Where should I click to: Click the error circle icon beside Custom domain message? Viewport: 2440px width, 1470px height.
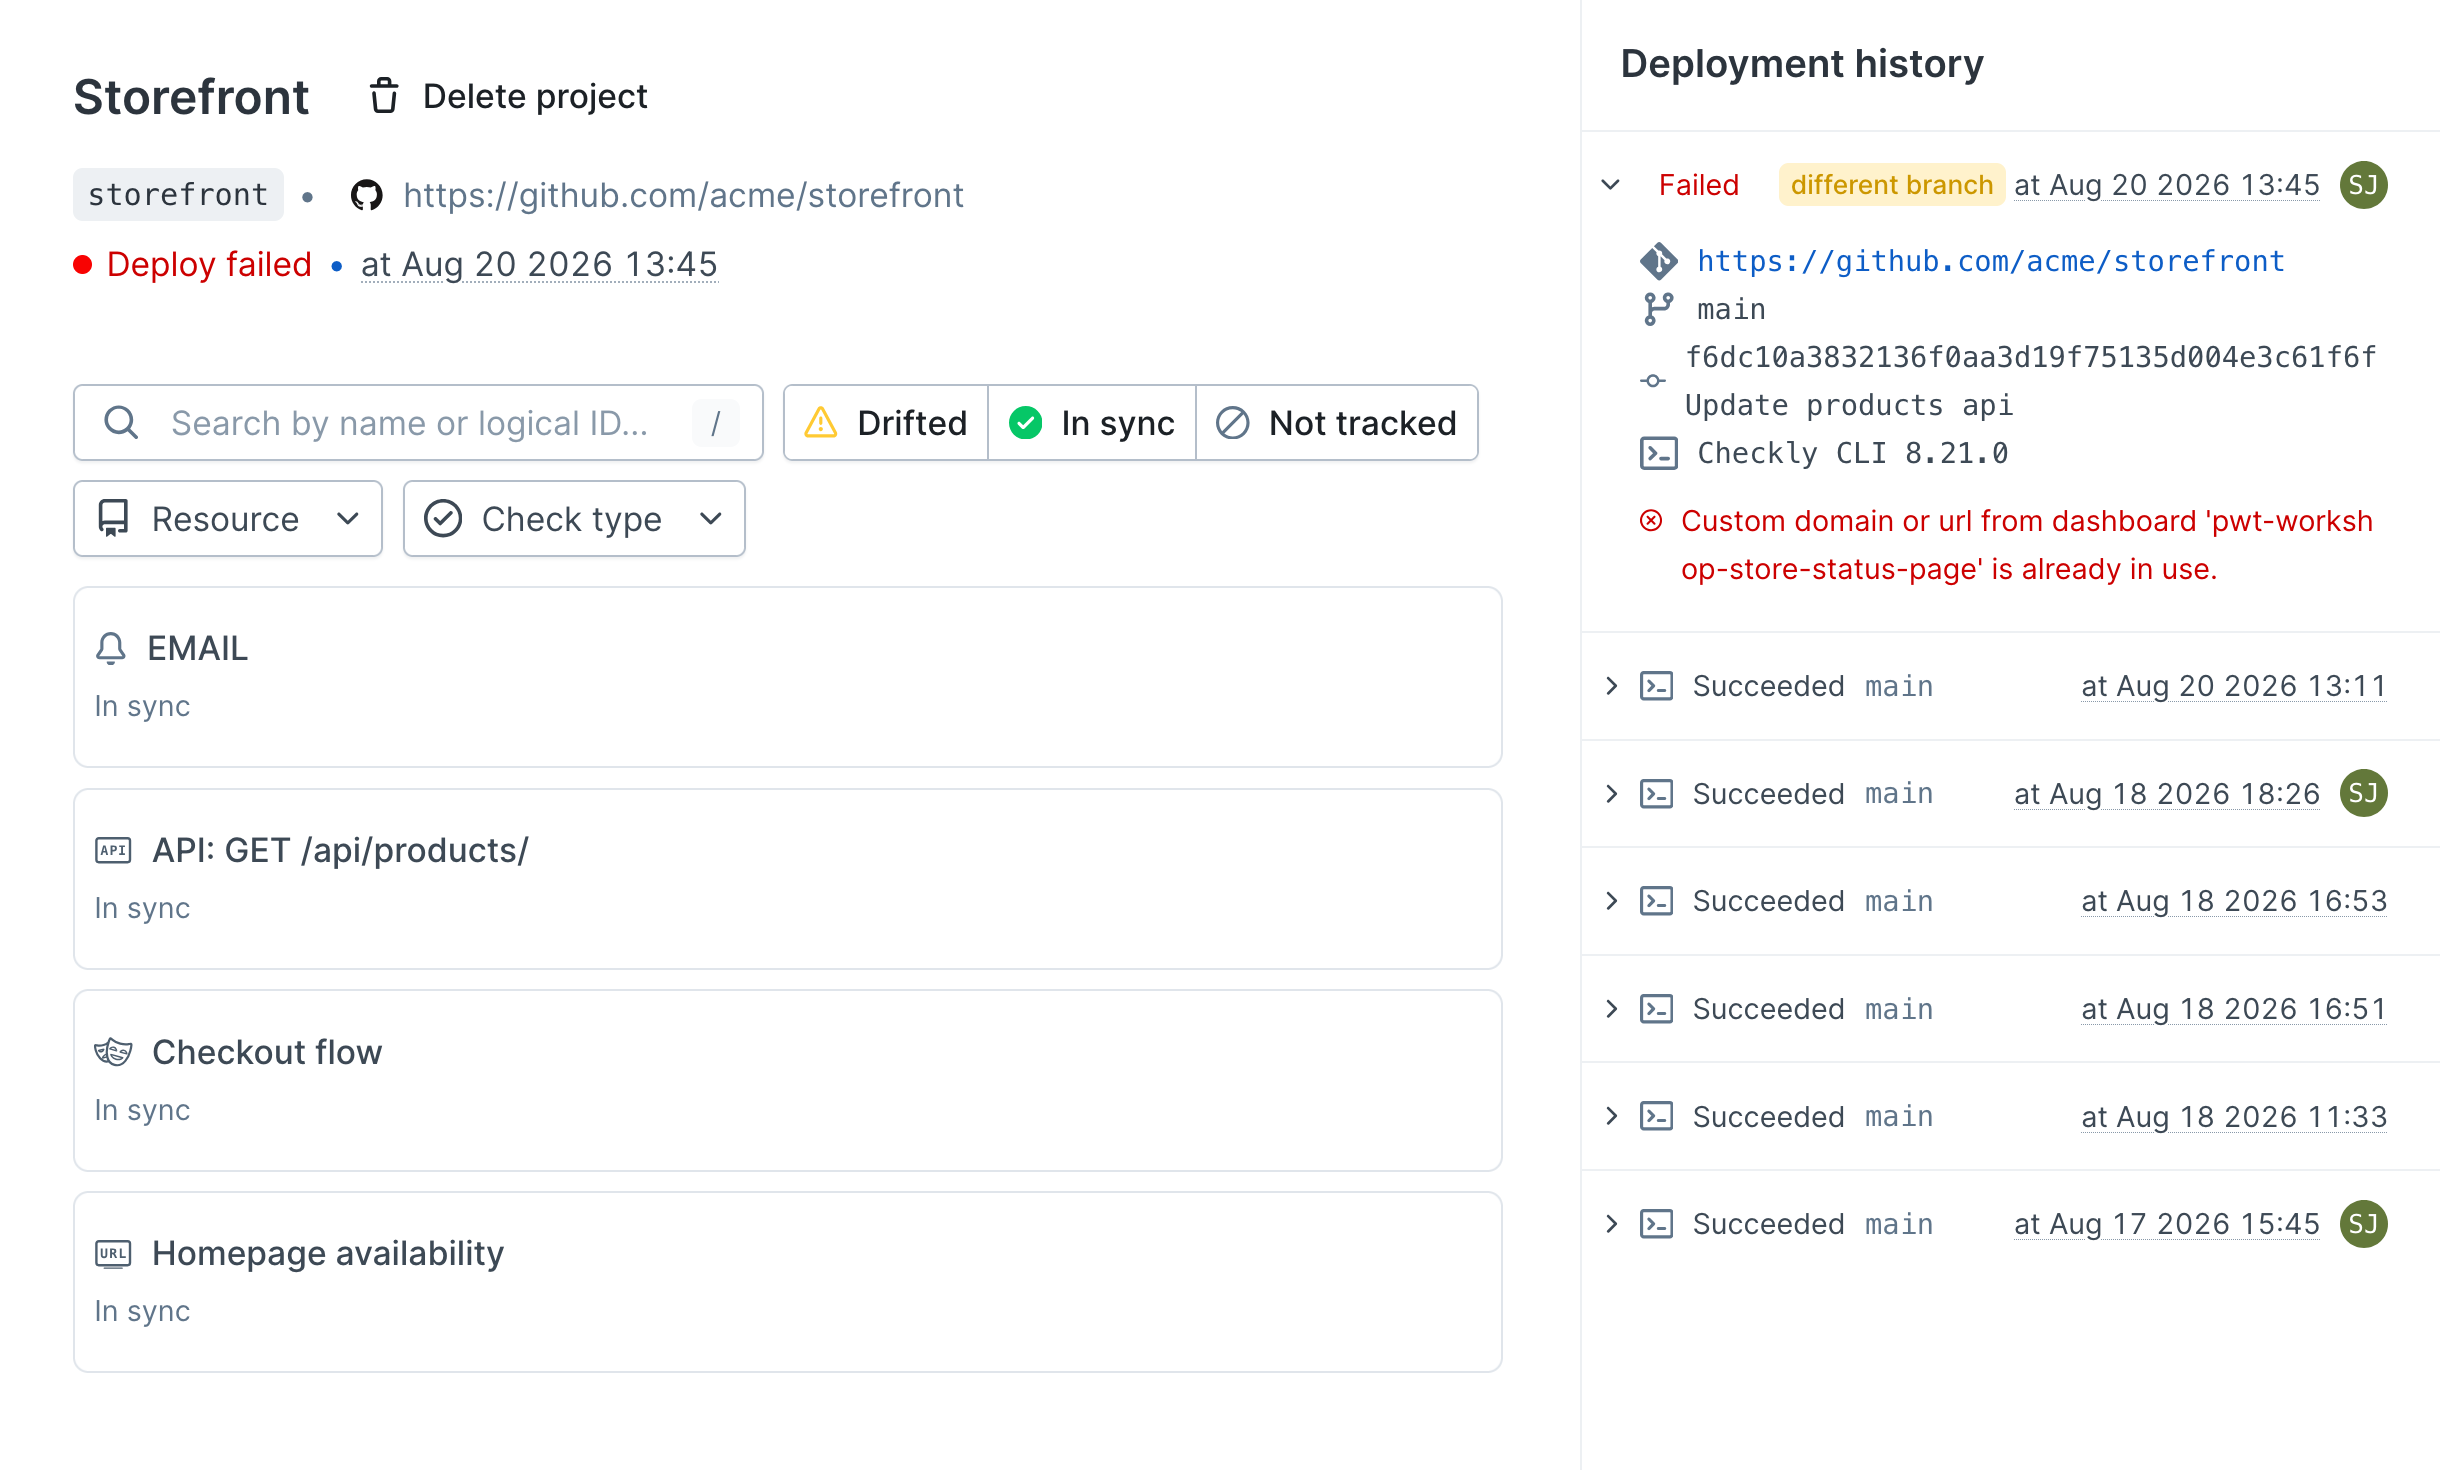pyautogui.click(x=1651, y=521)
